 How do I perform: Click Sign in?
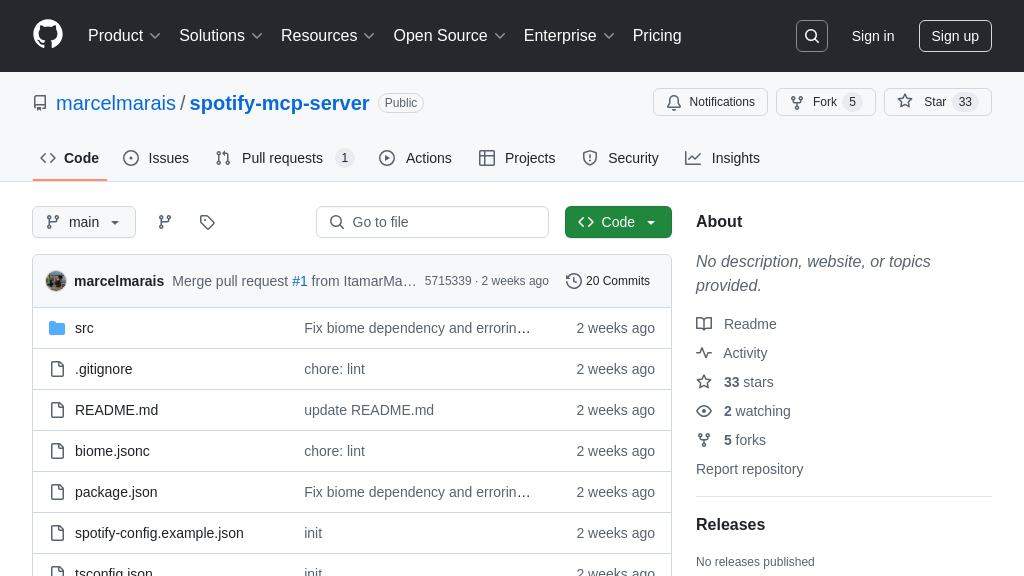872,36
